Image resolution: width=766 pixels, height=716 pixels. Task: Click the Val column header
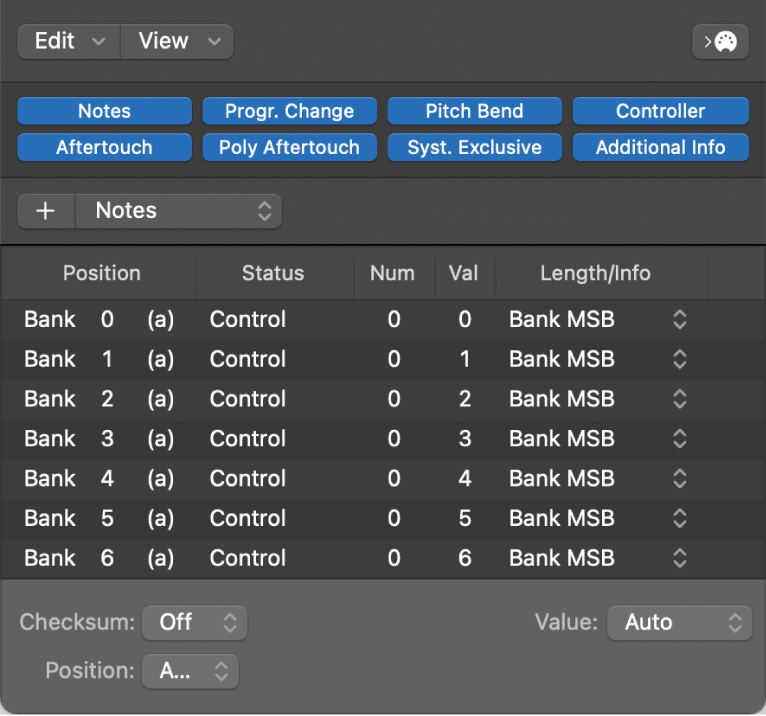[x=464, y=274]
